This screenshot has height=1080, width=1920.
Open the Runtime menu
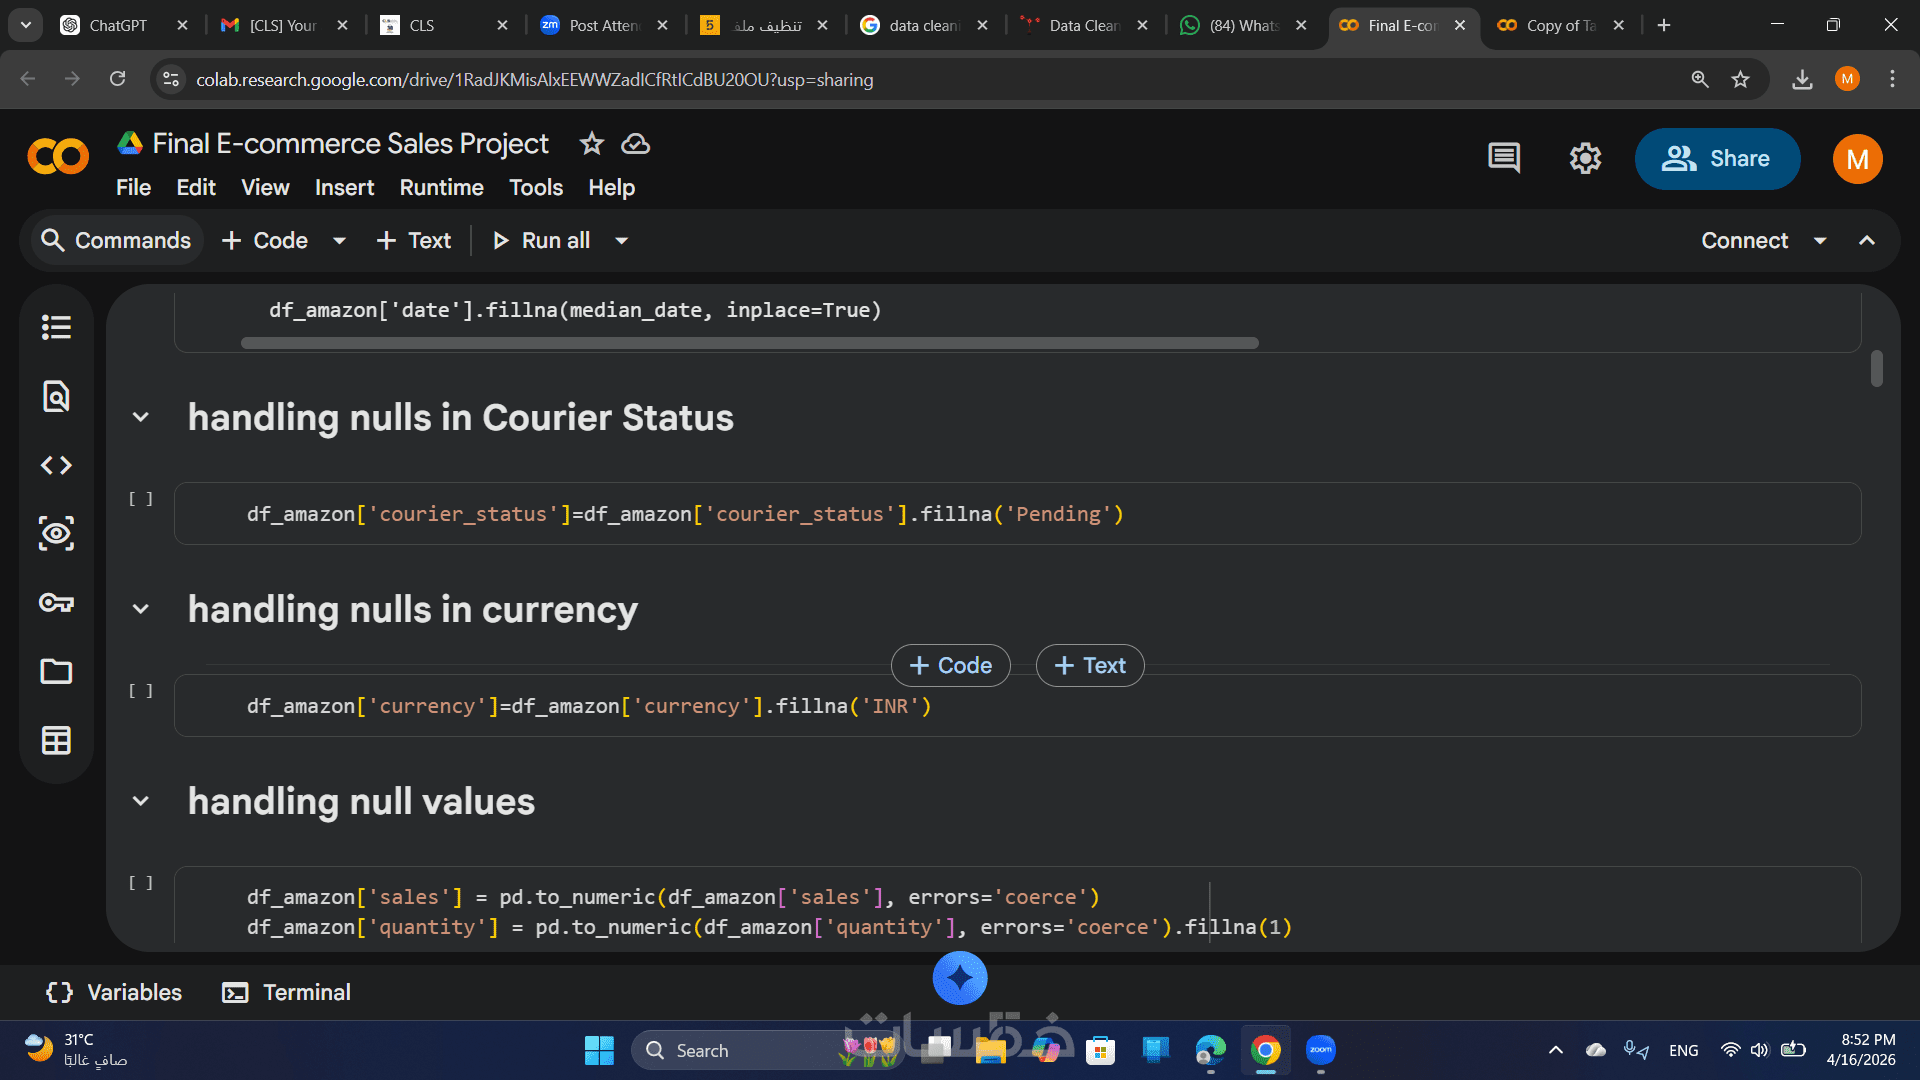(441, 188)
